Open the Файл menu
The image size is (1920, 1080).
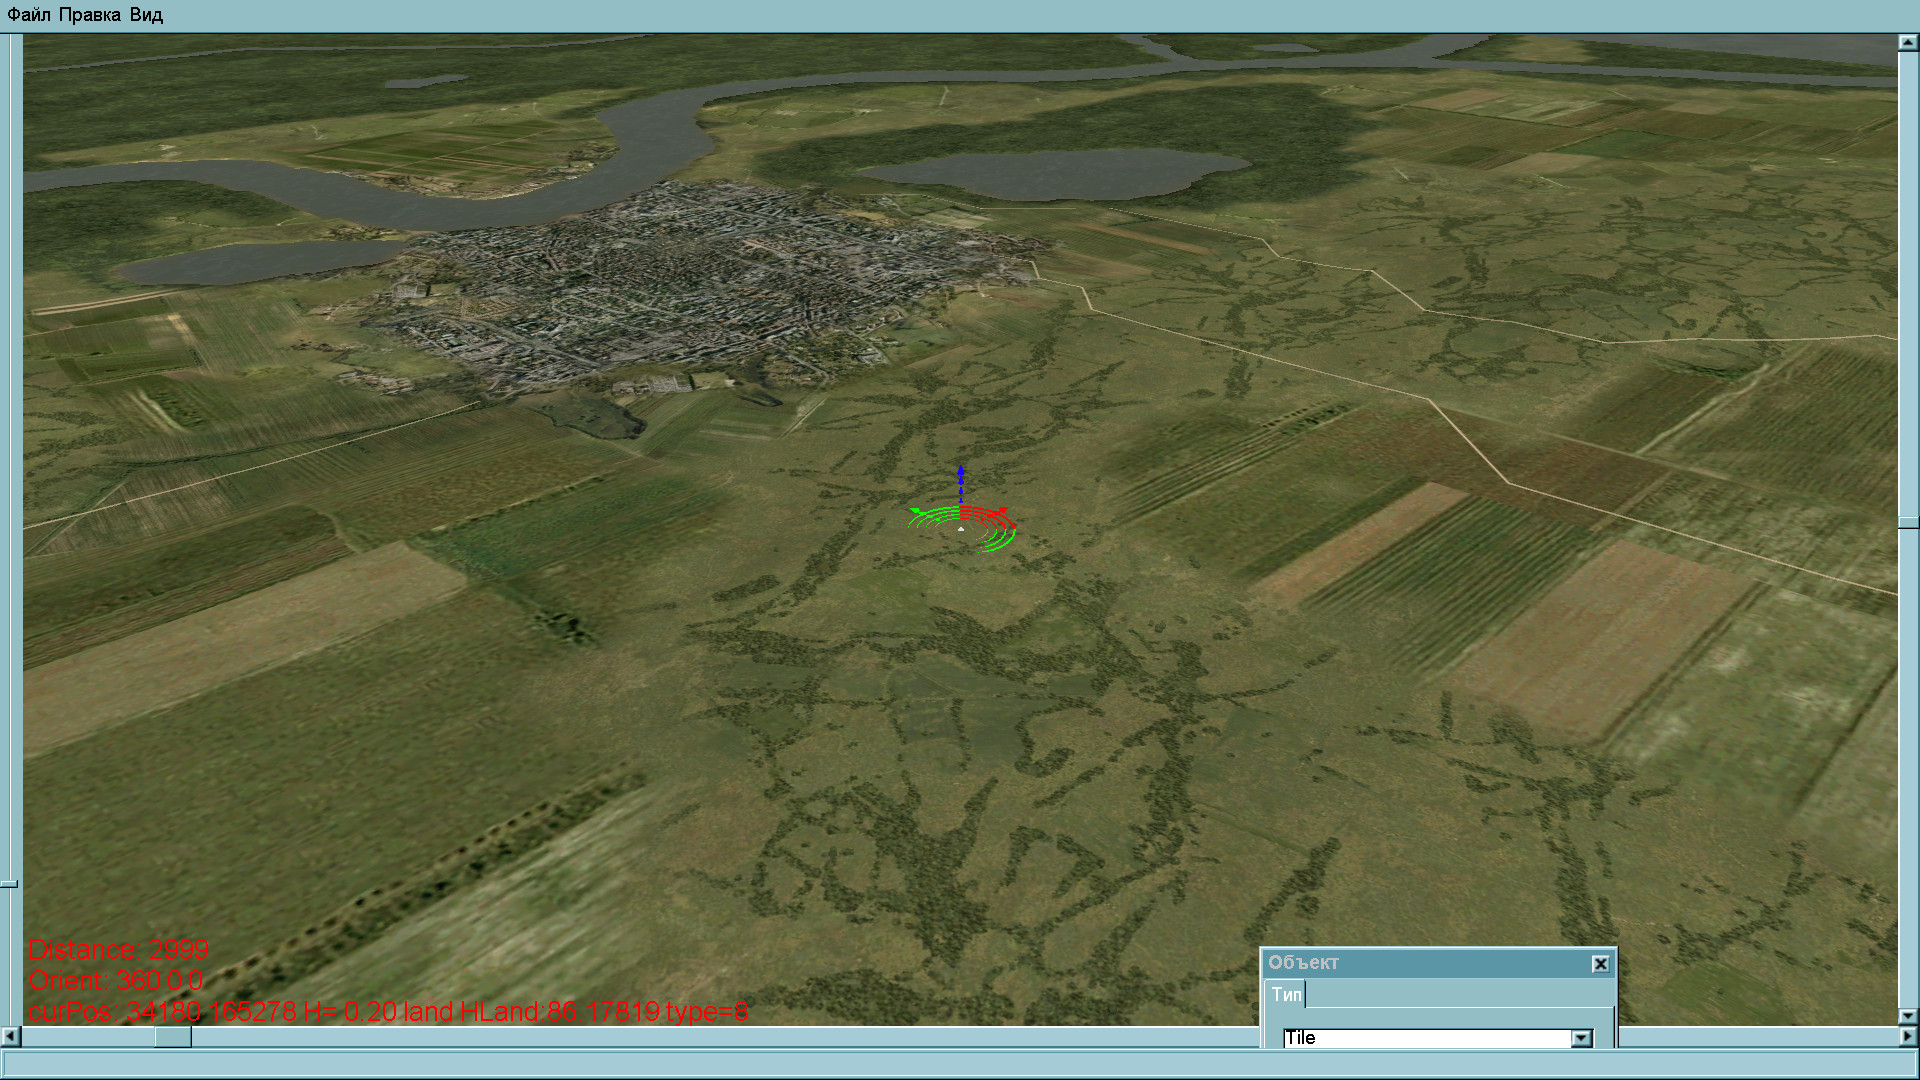[28, 15]
